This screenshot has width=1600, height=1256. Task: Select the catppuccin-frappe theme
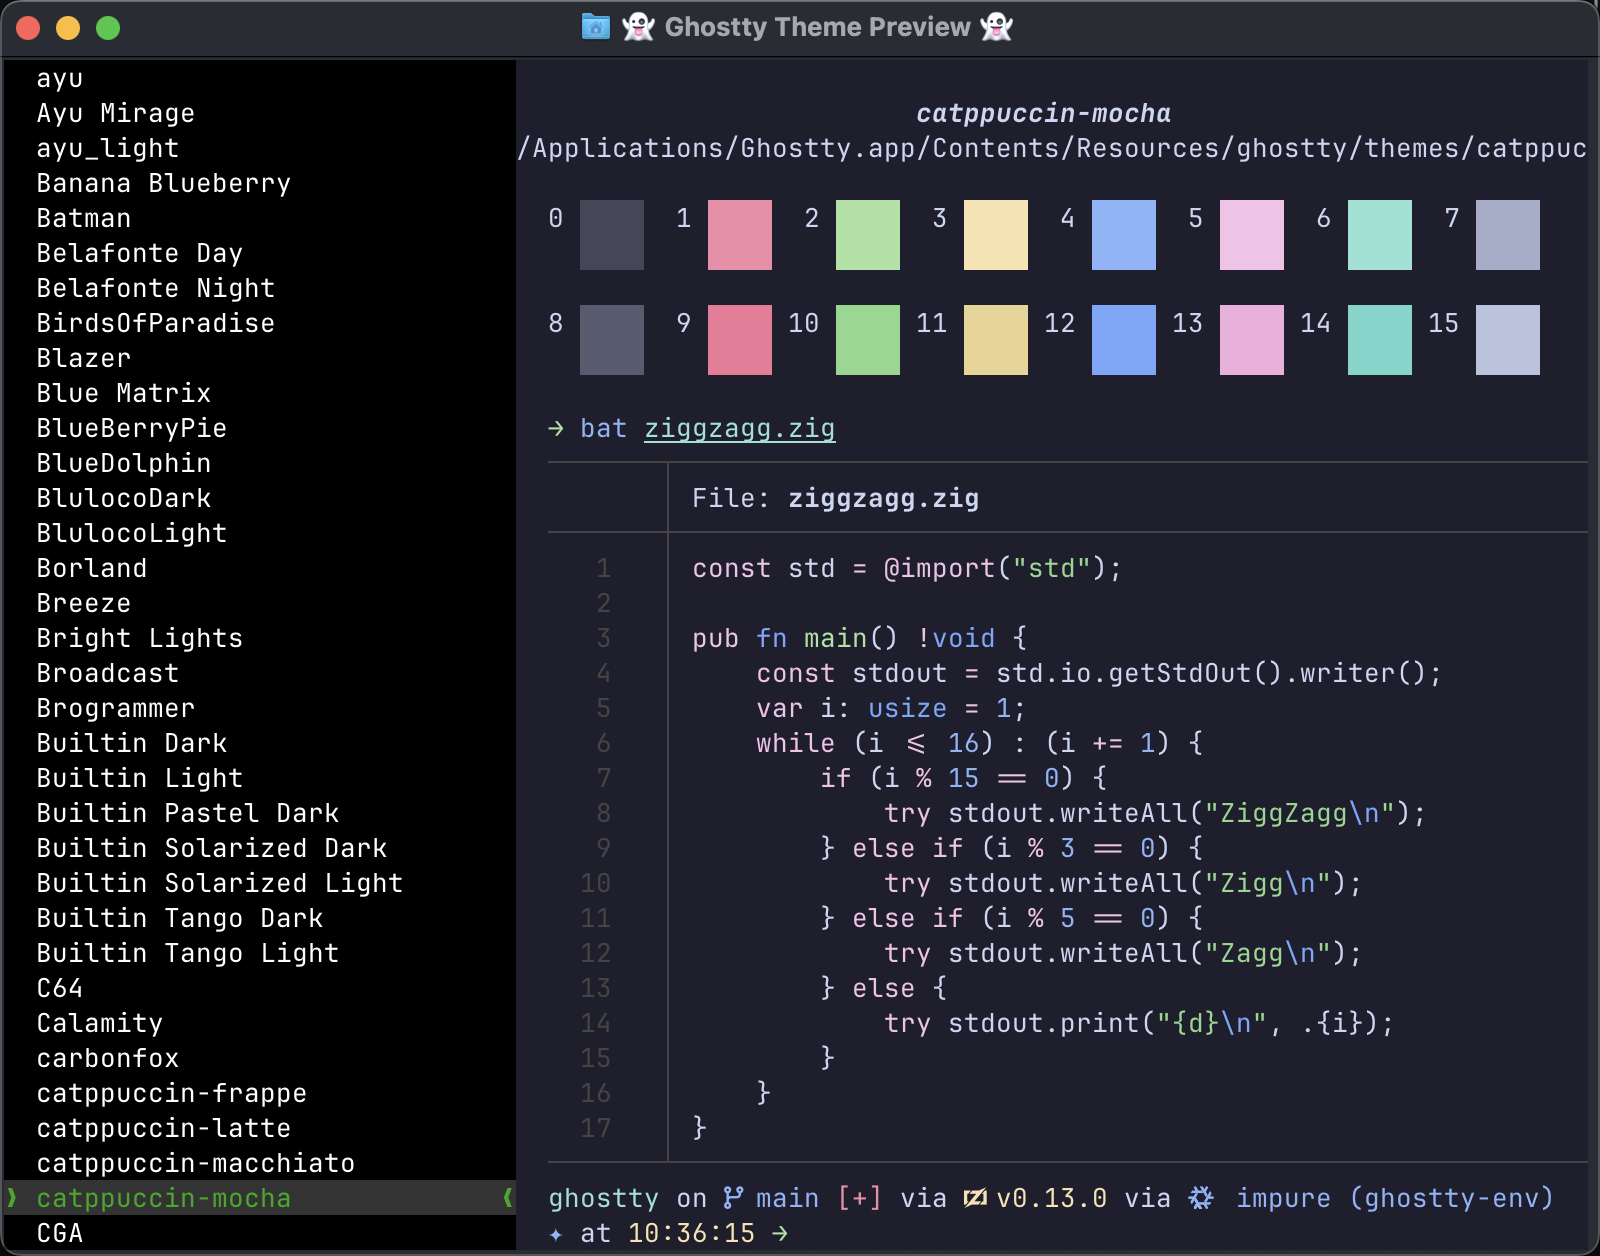tap(172, 1093)
